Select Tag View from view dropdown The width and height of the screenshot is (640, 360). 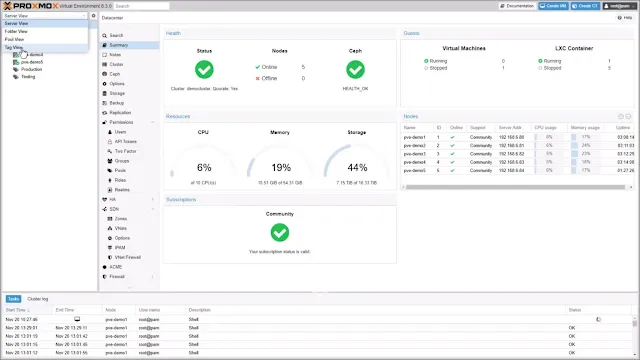coord(44,47)
